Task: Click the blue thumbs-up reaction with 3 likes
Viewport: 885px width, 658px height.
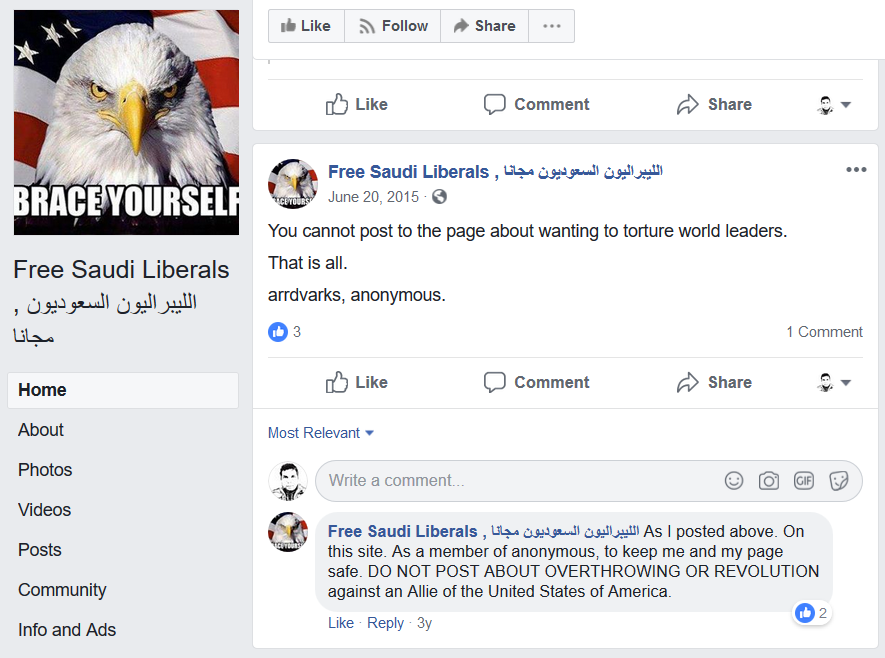Action: 278,332
